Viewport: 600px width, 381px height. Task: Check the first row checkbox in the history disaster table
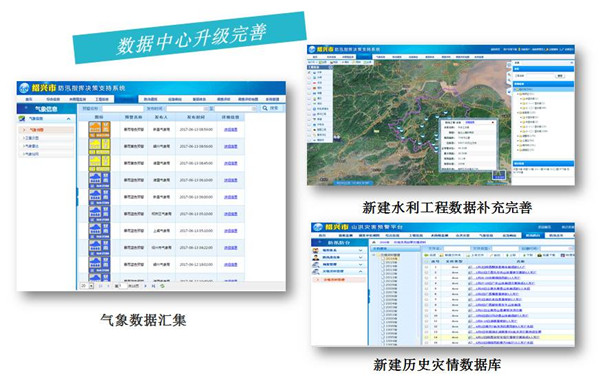[x=426, y=267]
